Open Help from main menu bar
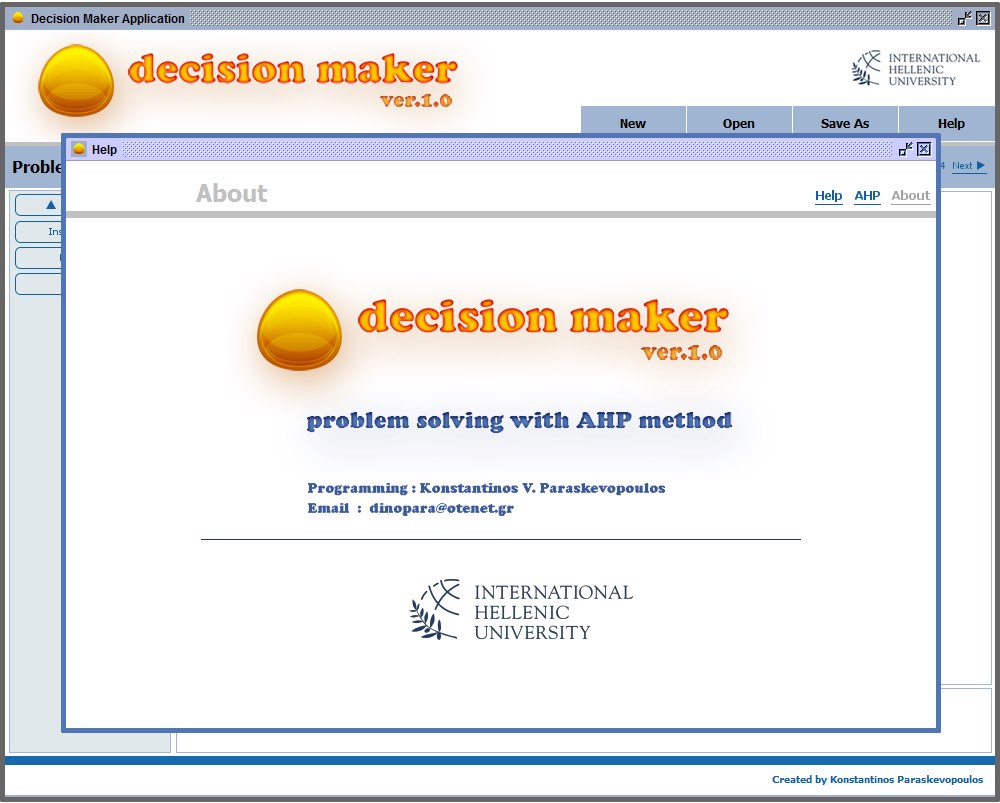Viewport: 1000px width, 803px height. [x=951, y=123]
